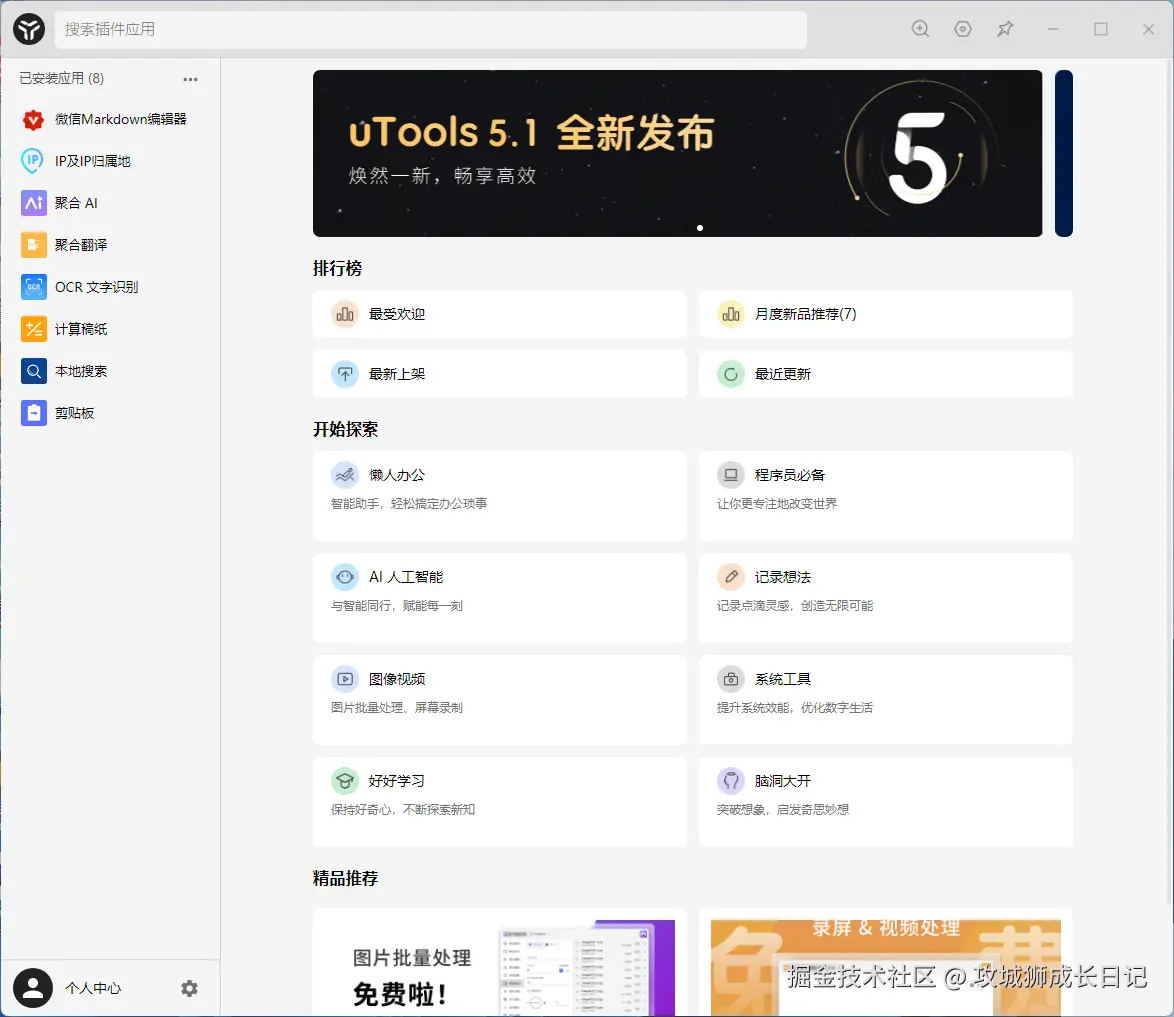
Task: Open the 程序员必备 category card
Action: tap(886, 496)
